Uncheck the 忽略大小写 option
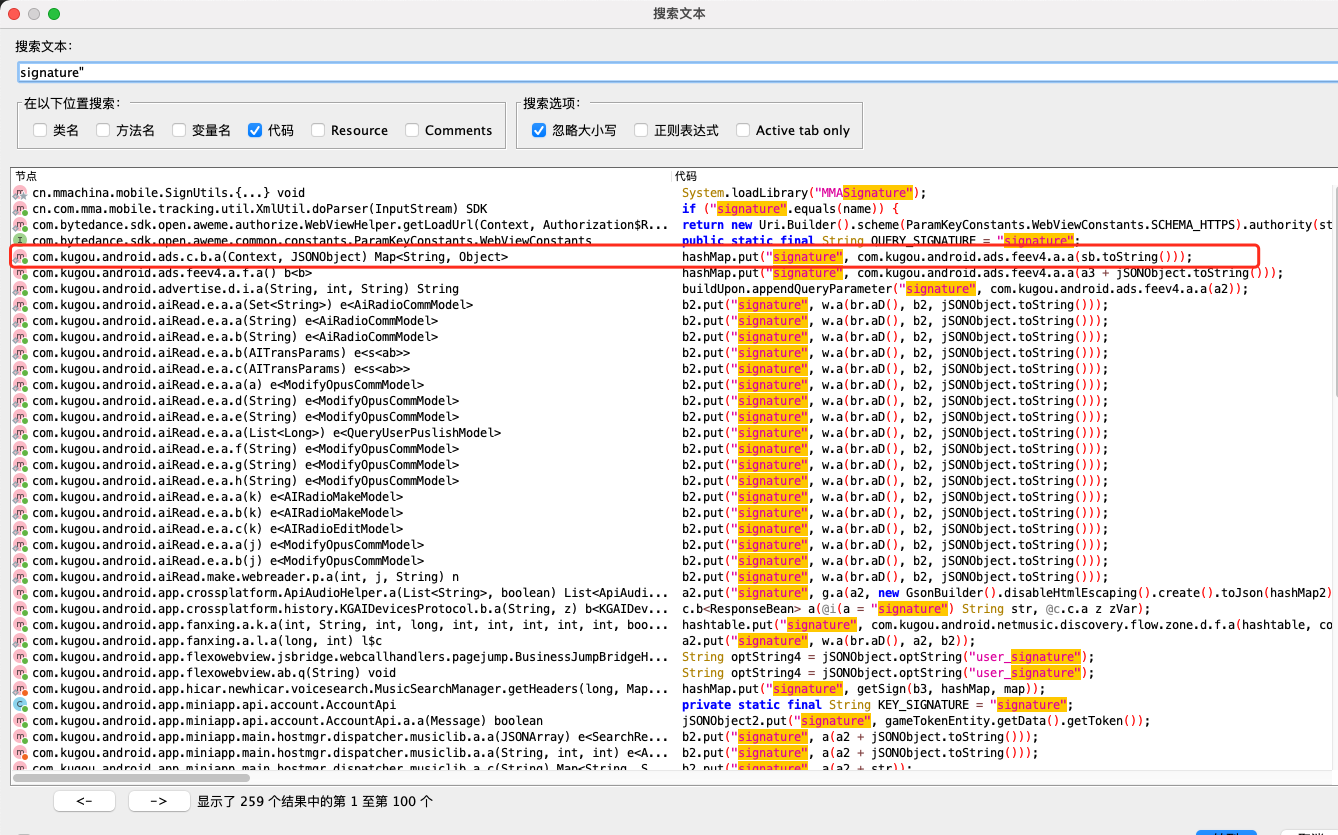This screenshot has height=835, width=1338. click(x=539, y=130)
